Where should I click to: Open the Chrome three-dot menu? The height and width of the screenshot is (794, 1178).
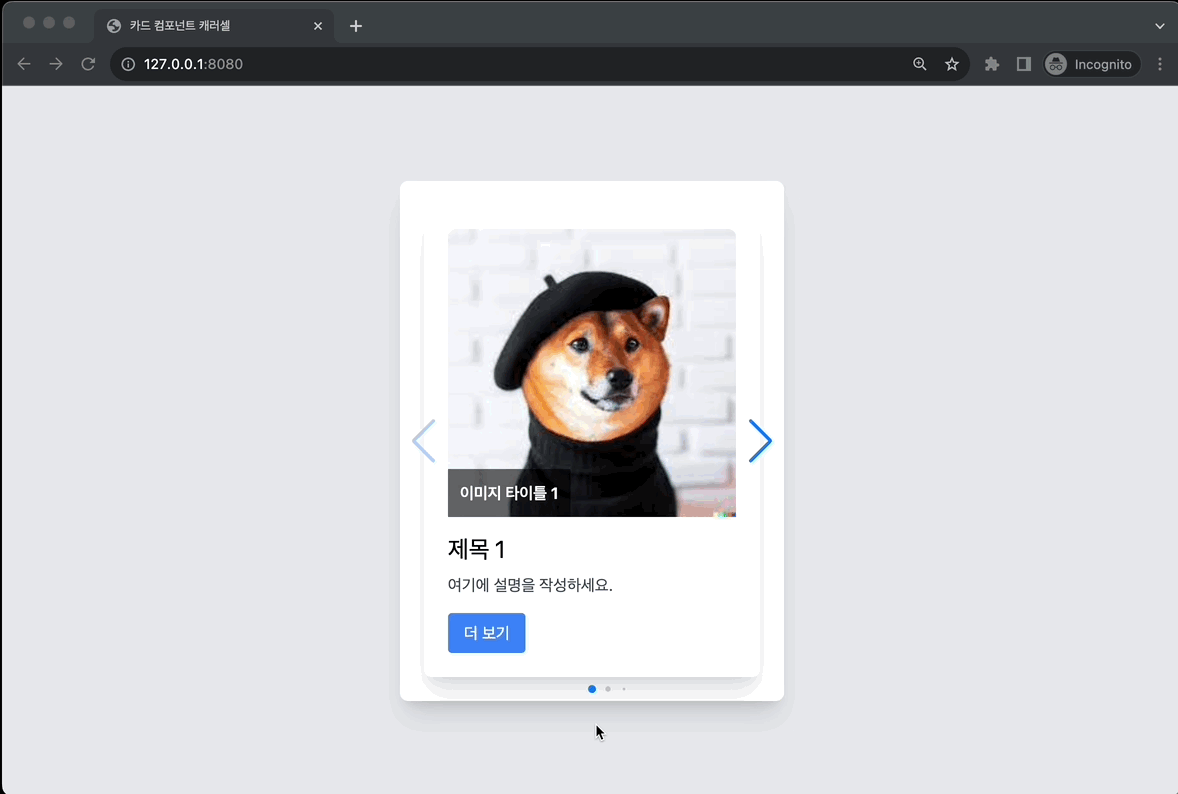tap(1160, 64)
